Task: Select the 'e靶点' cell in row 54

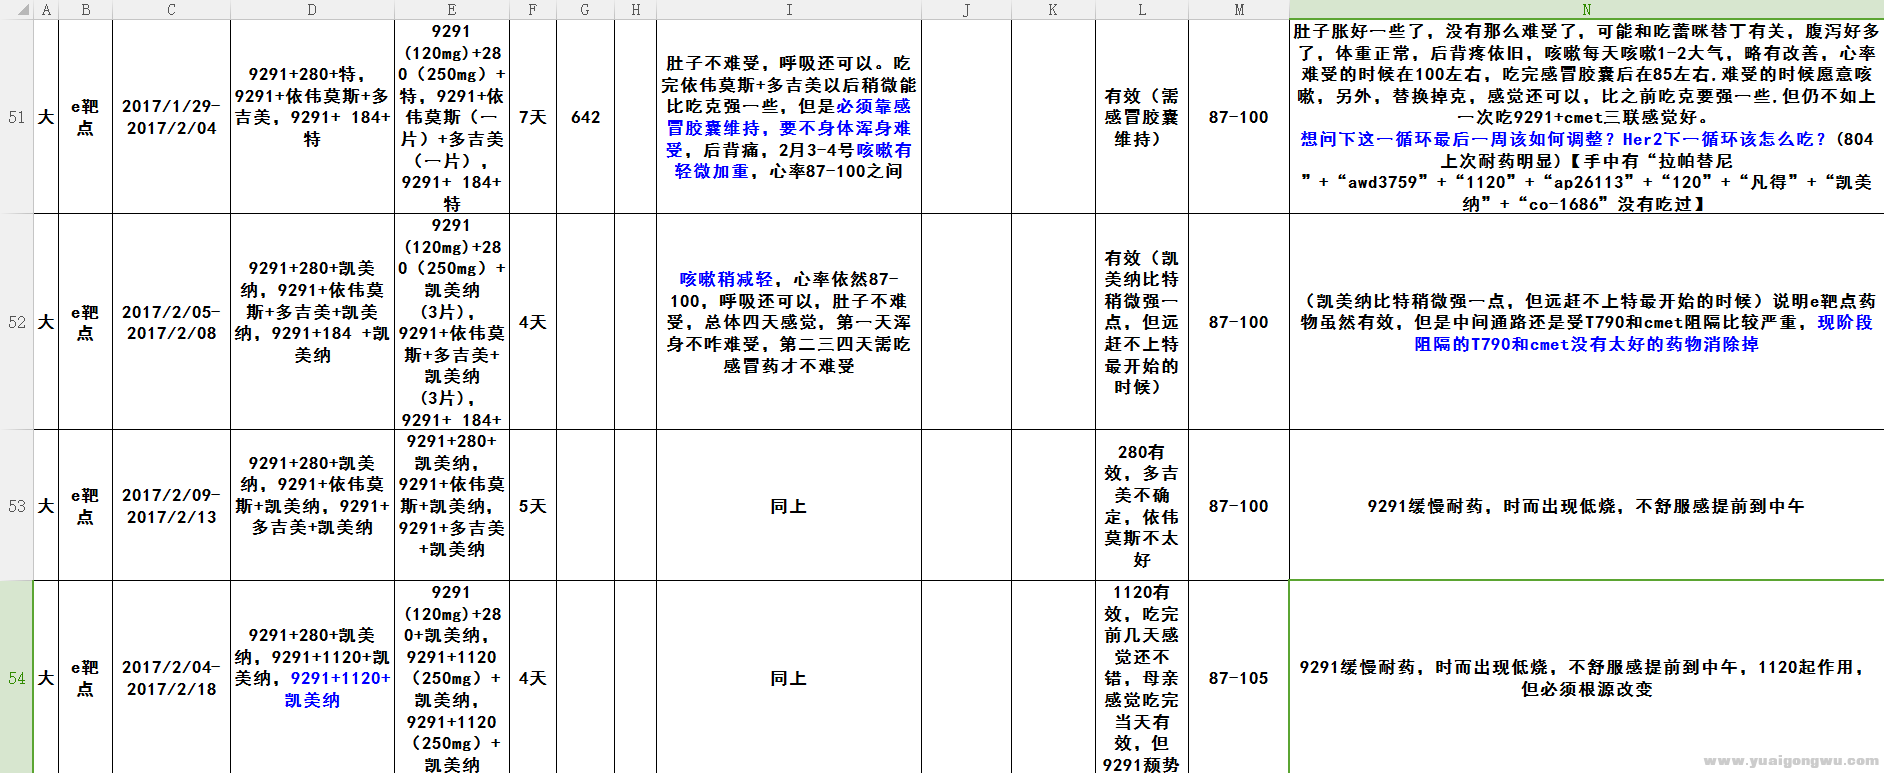Action: [86, 677]
